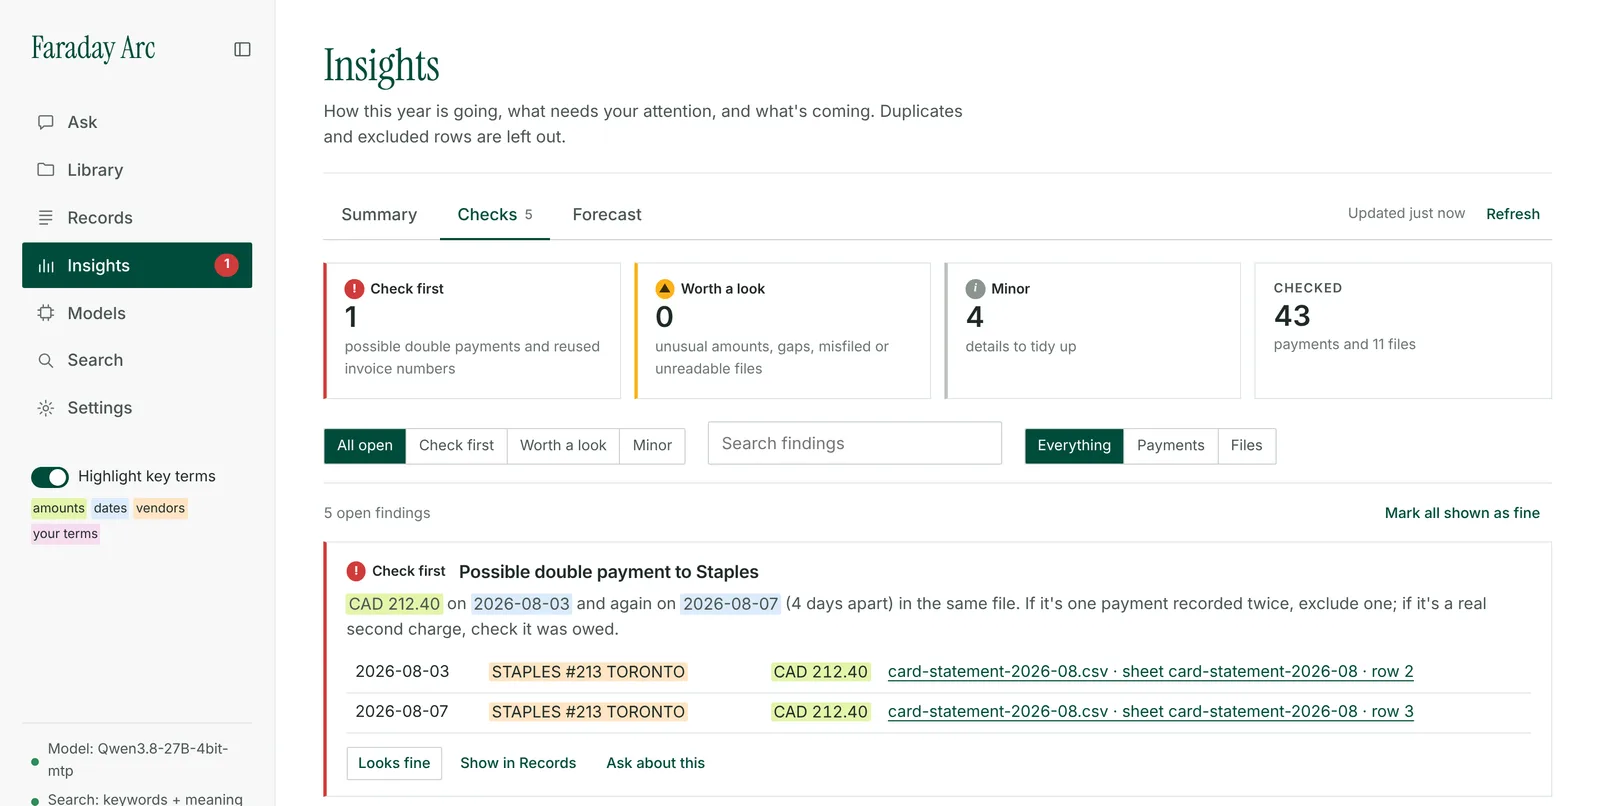Screen dimensions: 1600x806
Task: Click Mark all shown as fine
Action: [x=1462, y=513]
